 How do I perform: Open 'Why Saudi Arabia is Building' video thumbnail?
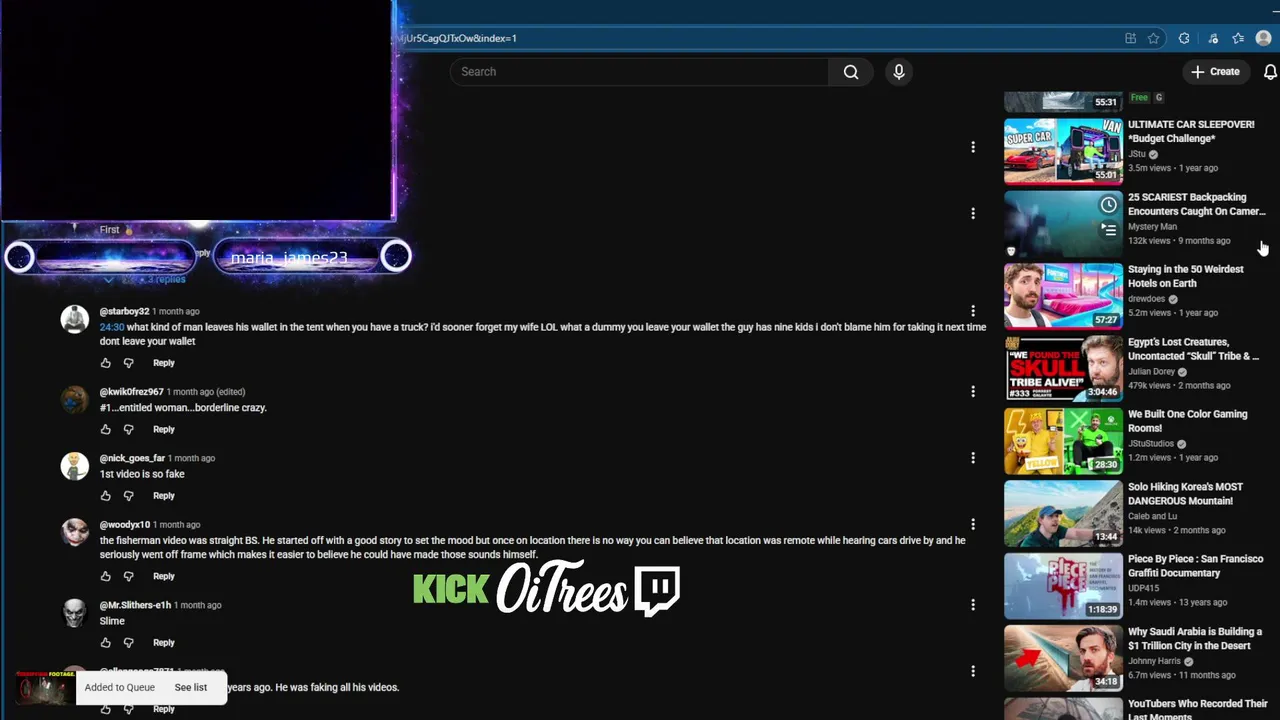click(1063, 658)
